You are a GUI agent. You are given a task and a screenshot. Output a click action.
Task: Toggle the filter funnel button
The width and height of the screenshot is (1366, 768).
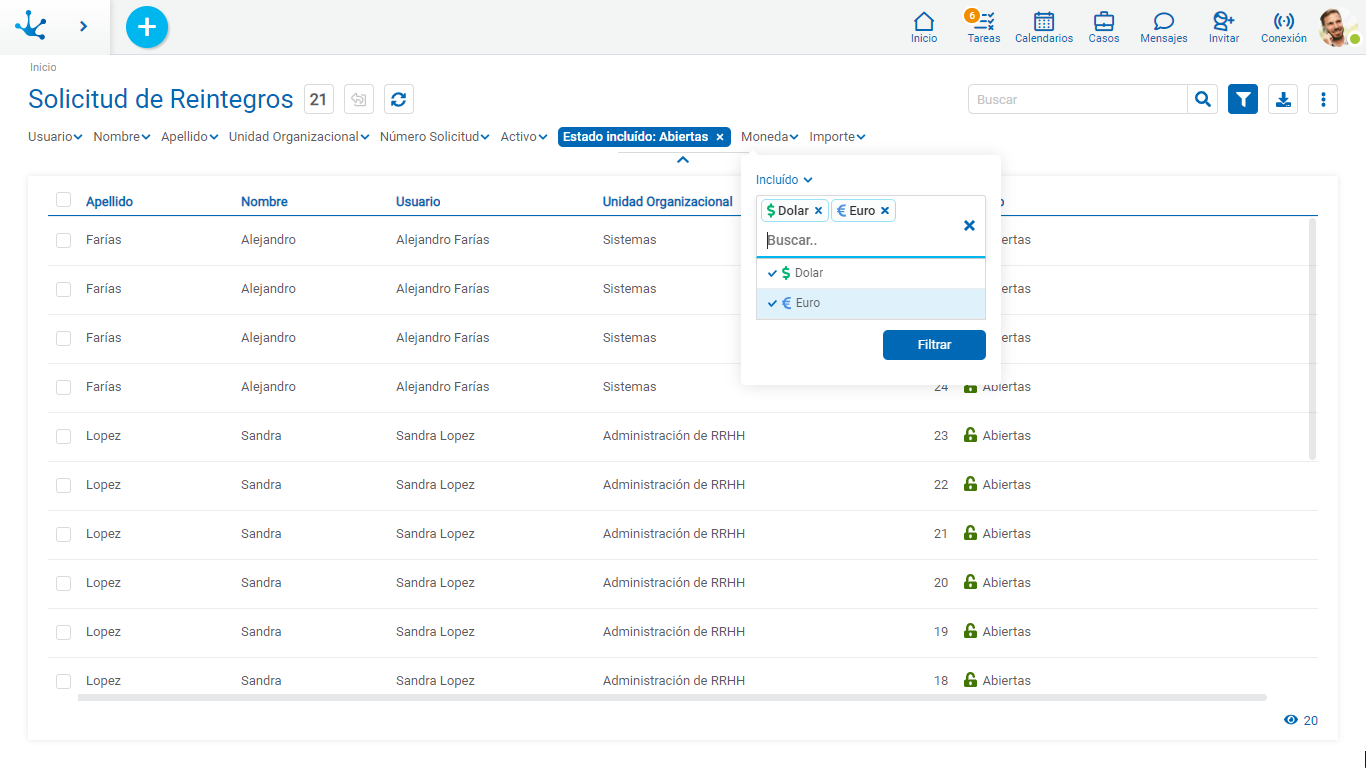point(1243,99)
